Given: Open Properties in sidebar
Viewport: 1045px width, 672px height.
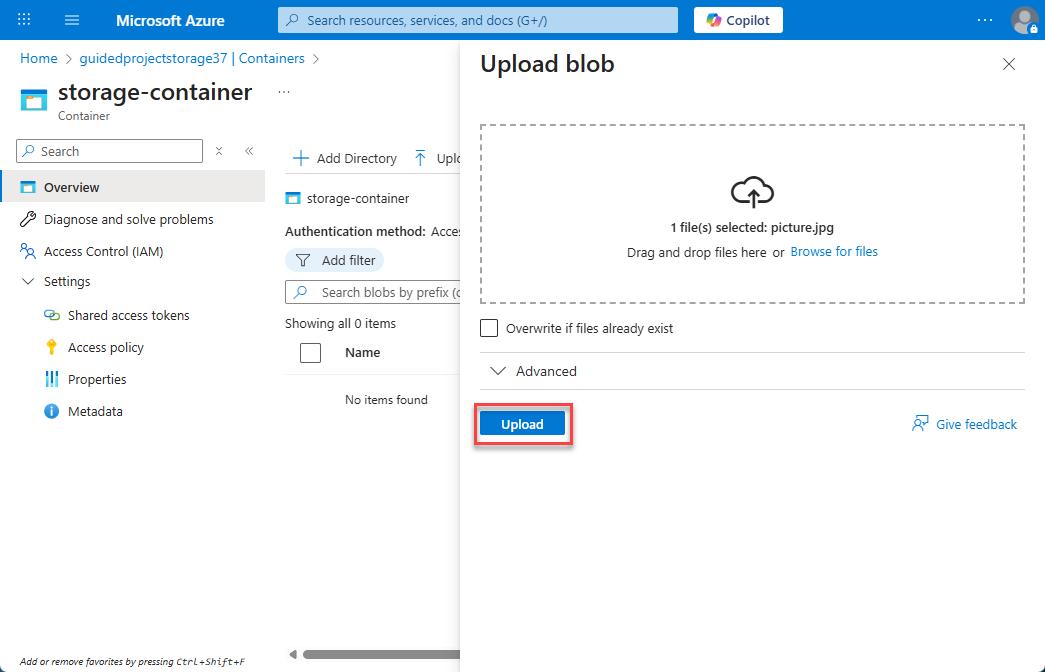Looking at the screenshot, I should (x=97, y=379).
